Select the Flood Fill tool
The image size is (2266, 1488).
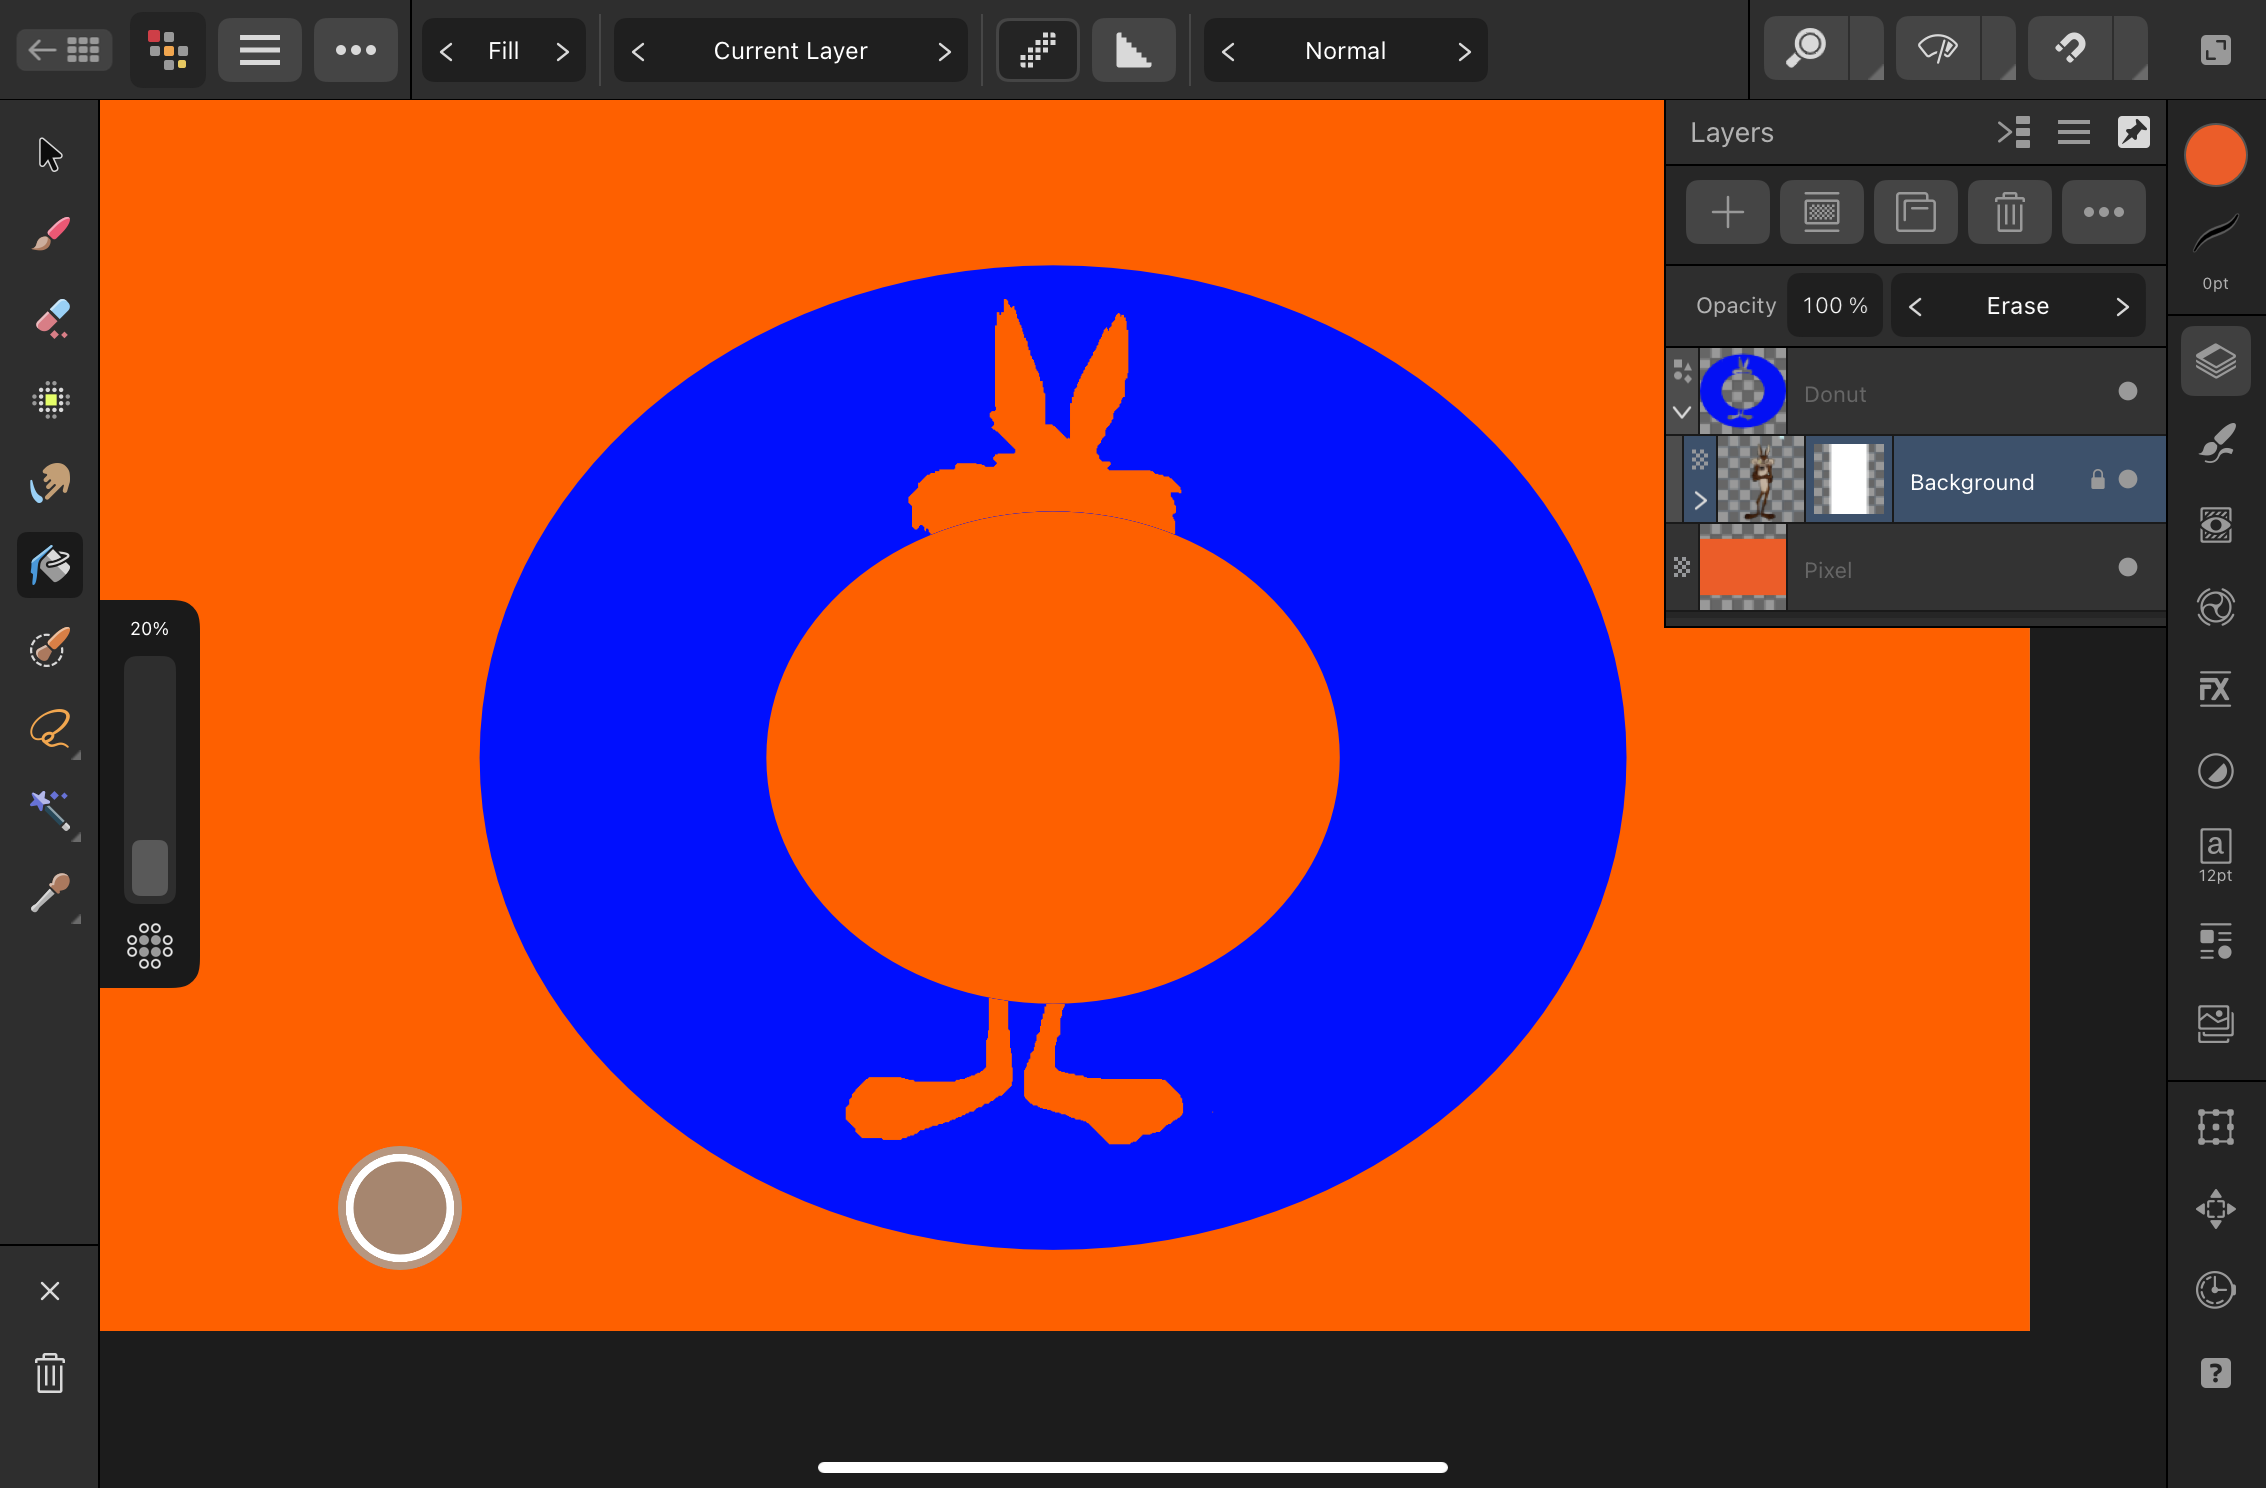click(50, 565)
